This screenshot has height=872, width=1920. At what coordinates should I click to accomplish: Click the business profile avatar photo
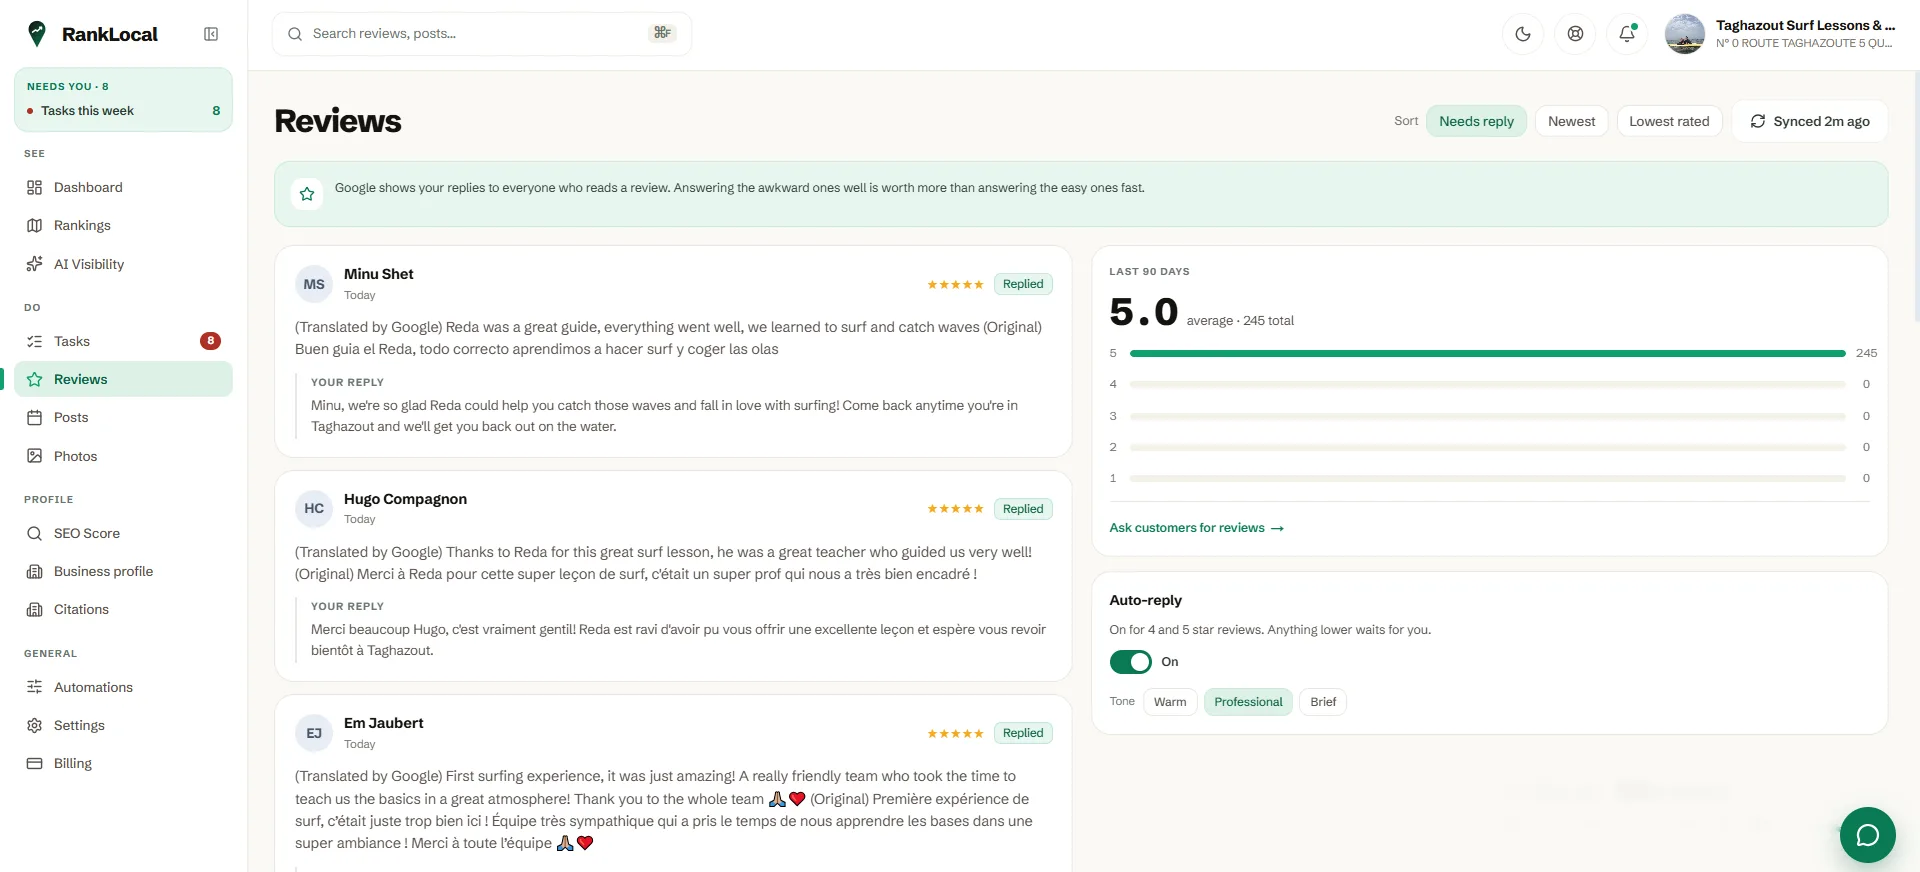pyautogui.click(x=1685, y=34)
